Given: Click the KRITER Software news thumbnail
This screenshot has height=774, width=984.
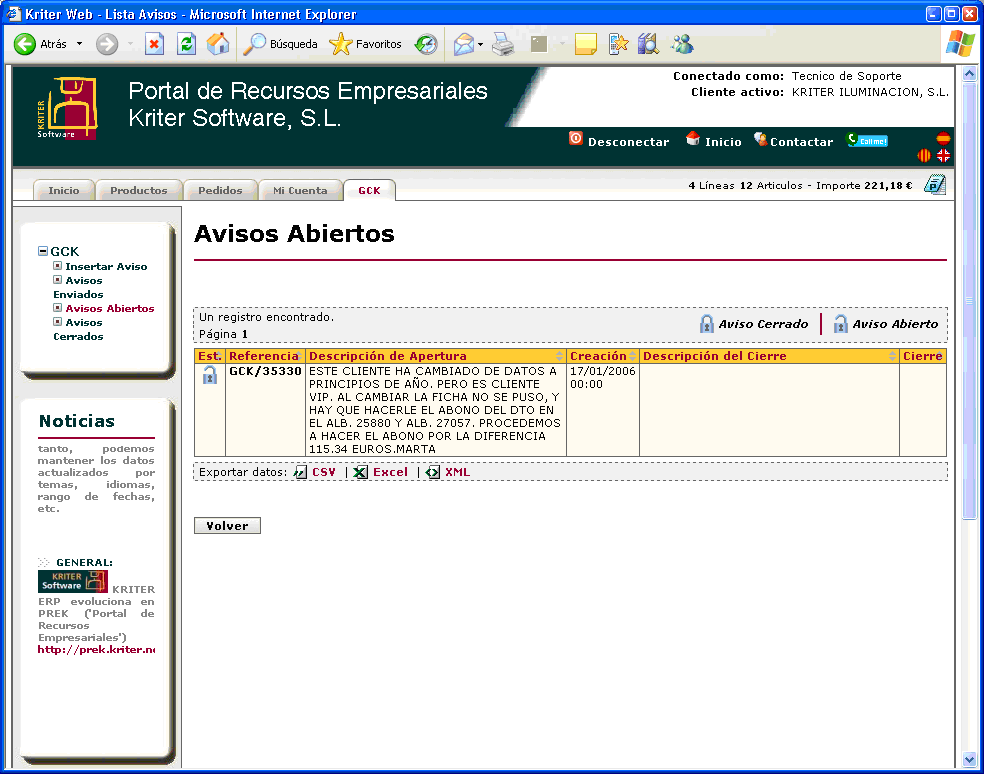Looking at the screenshot, I should 73,581.
